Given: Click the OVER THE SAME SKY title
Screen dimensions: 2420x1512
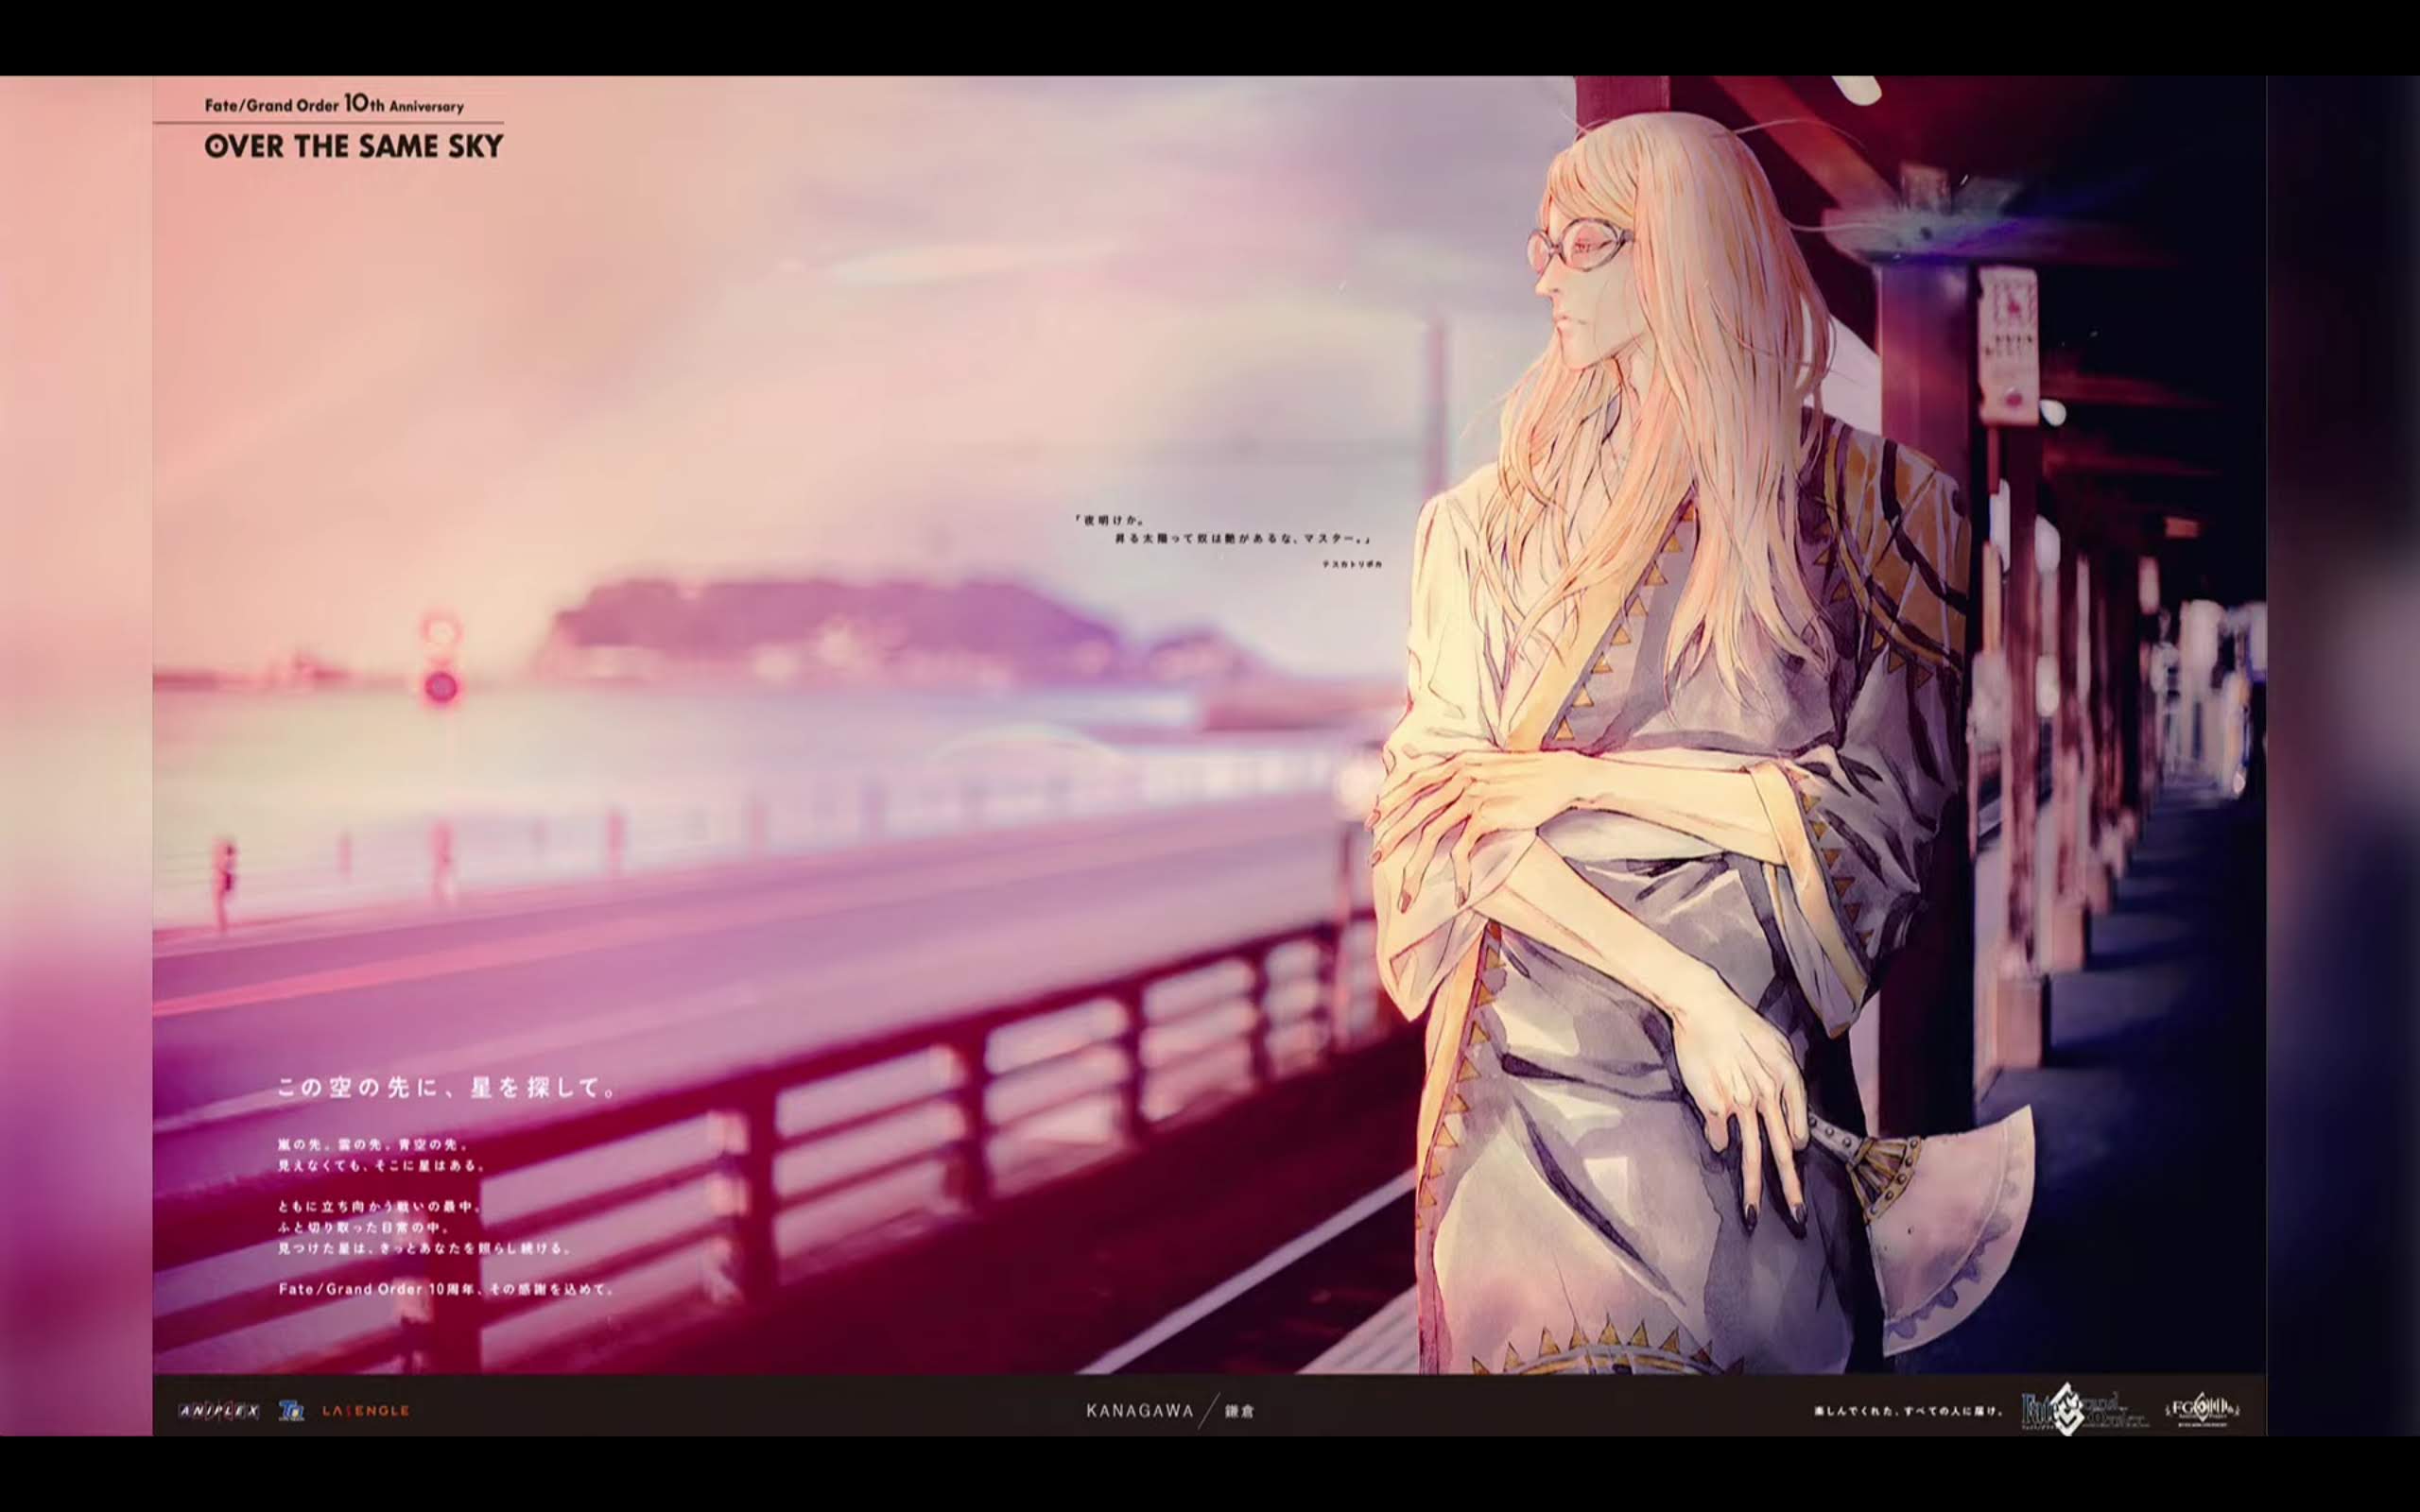Looking at the screenshot, I should point(353,147).
